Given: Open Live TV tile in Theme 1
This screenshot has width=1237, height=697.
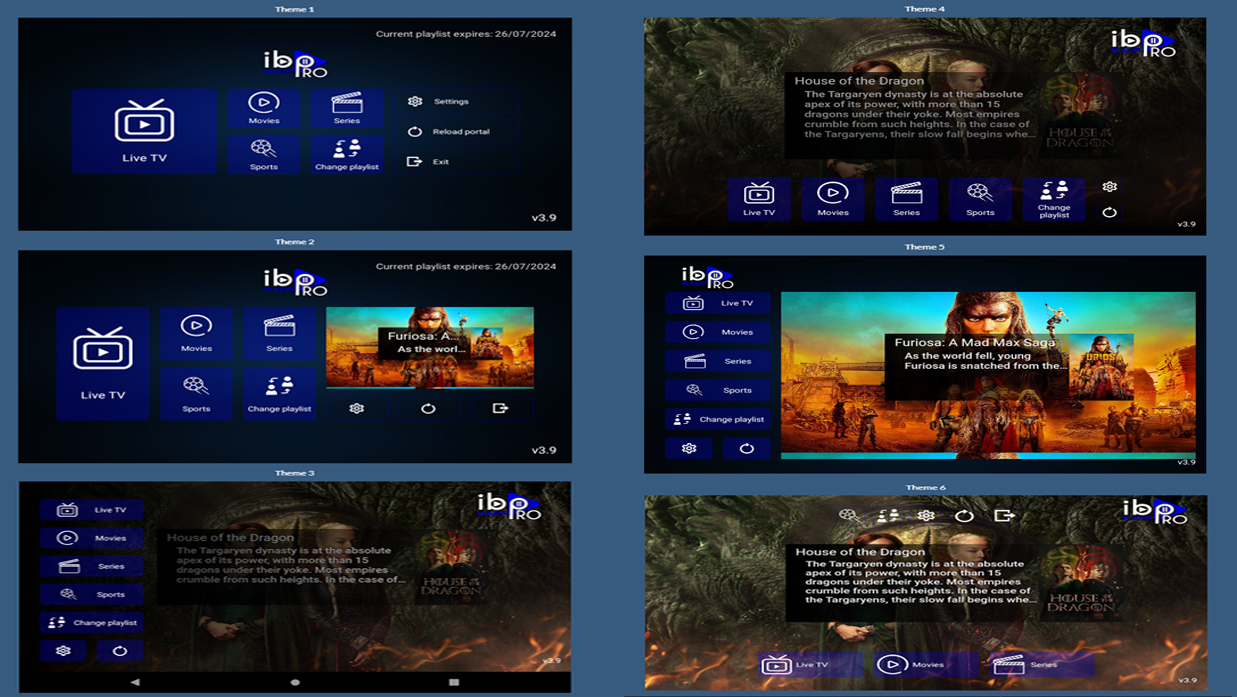Looking at the screenshot, I should pos(144,131).
